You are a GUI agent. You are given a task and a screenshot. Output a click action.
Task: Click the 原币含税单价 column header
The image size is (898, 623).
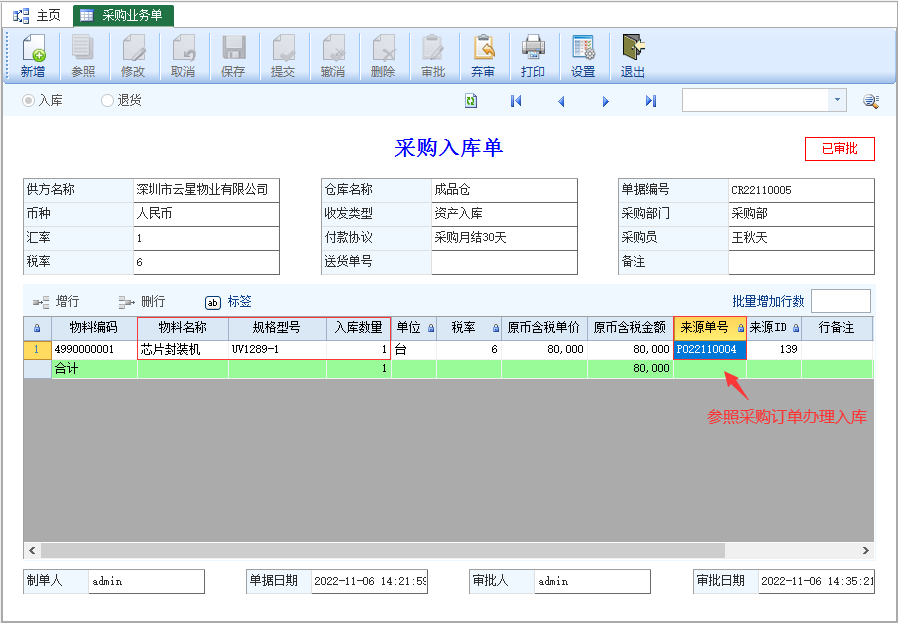(x=544, y=328)
